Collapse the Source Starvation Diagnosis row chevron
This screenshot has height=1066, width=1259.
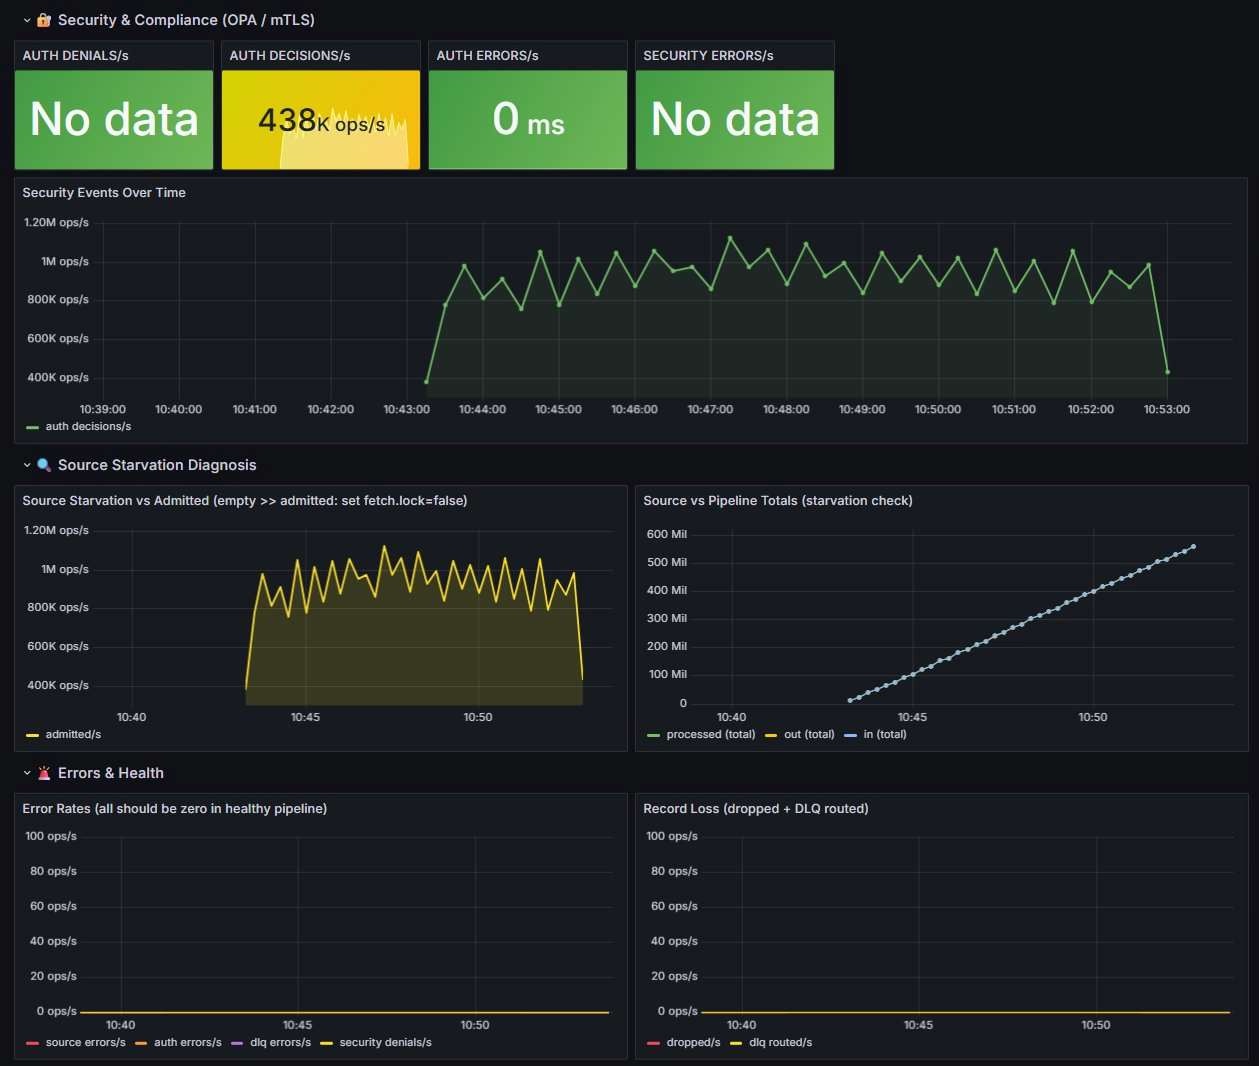pyautogui.click(x=27, y=465)
